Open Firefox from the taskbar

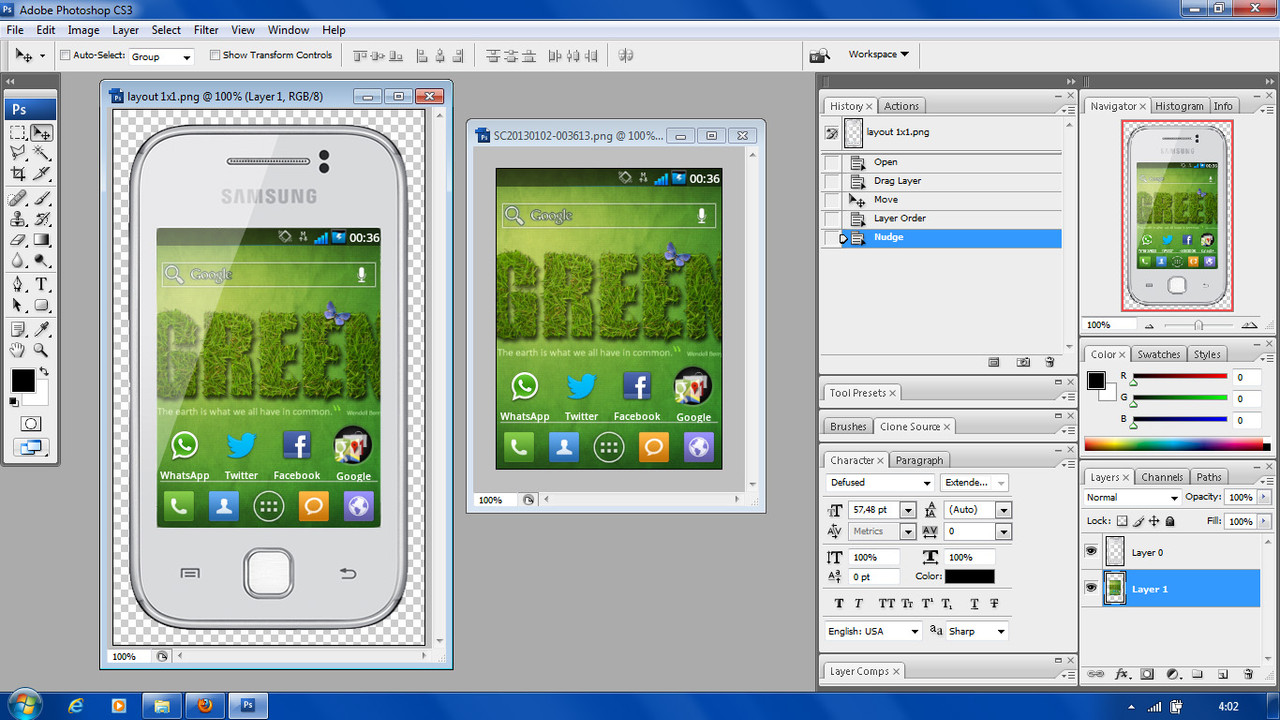(x=205, y=705)
